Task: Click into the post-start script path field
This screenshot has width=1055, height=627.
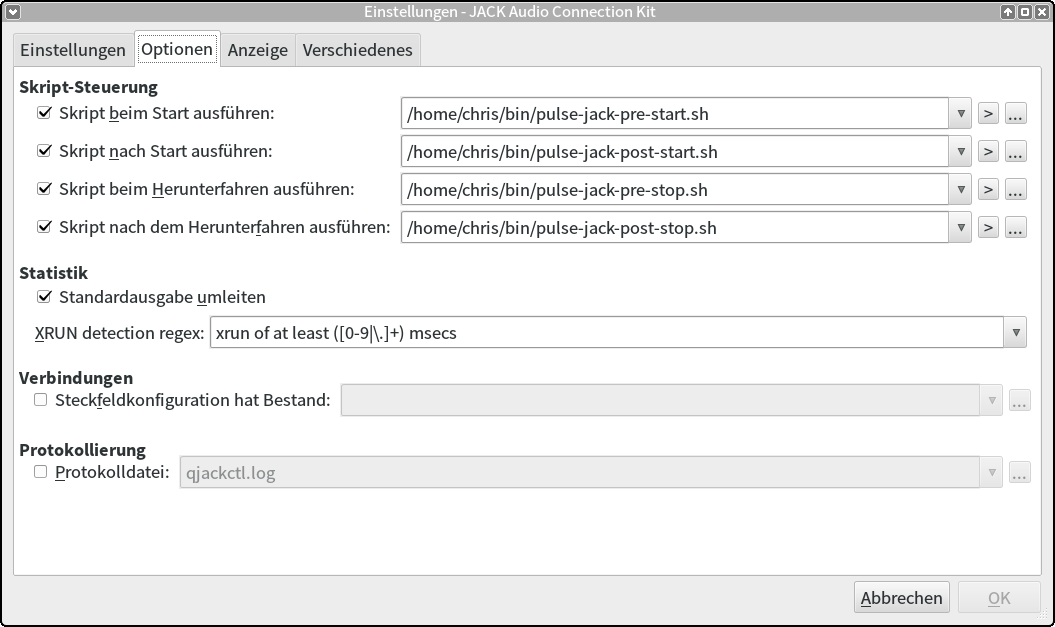Action: [x=675, y=151]
